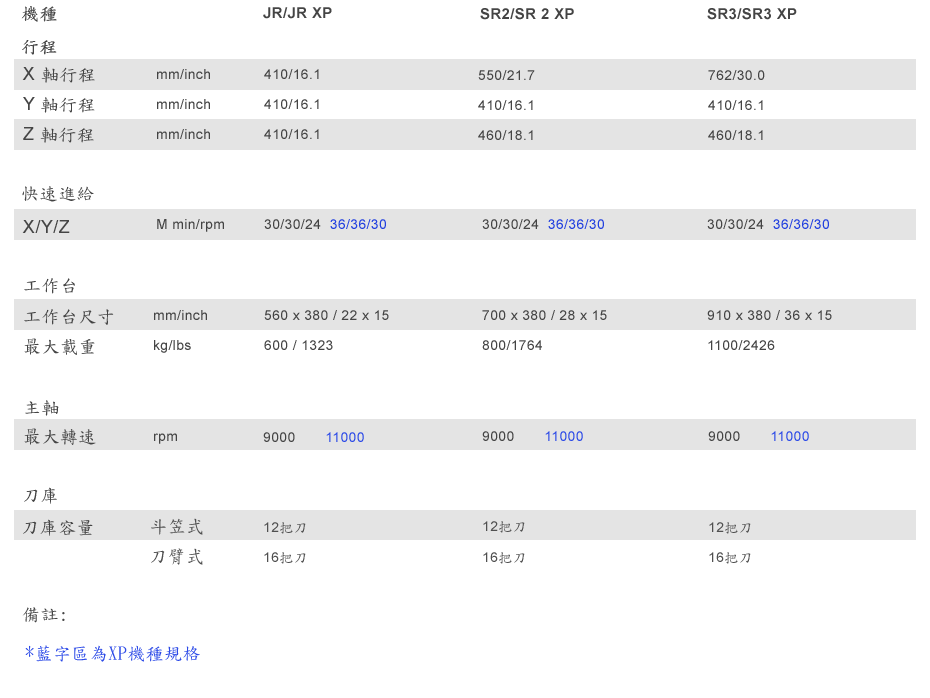Screen dimensions: 930x698
Task: Click the JR/JR XP column header
Action: click(x=297, y=13)
